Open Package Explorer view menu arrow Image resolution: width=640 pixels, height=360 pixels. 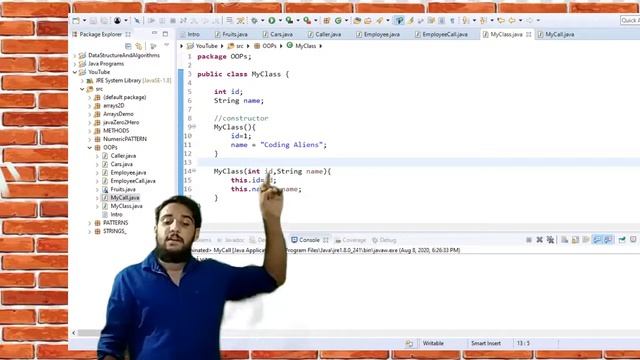(167, 45)
